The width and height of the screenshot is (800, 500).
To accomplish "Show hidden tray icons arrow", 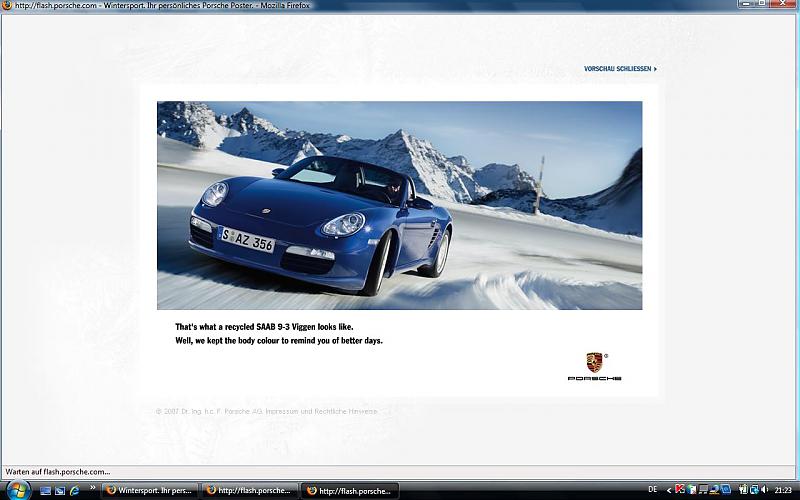I will coord(669,490).
